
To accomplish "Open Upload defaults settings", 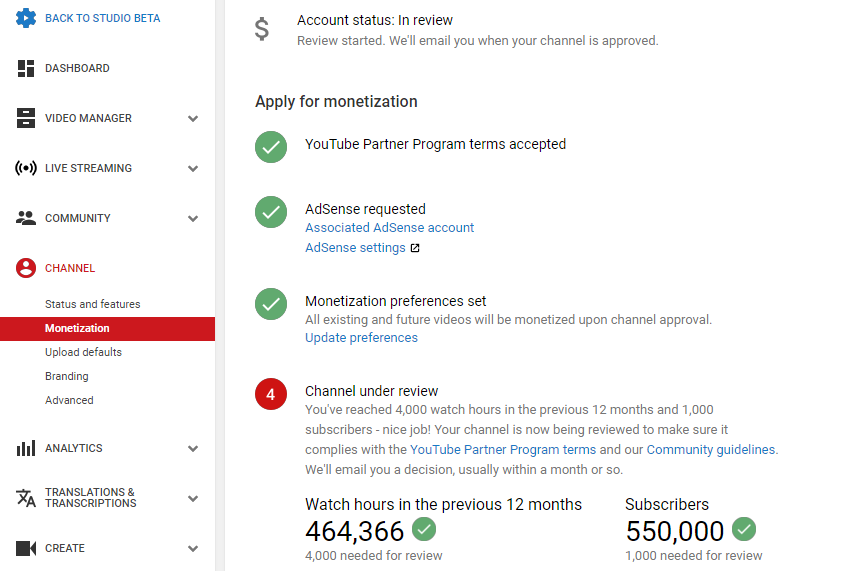I will coord(83,352).
